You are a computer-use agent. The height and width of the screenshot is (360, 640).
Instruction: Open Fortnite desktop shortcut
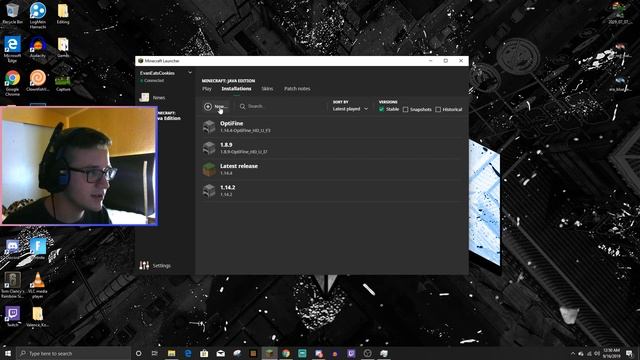click(x=38, y=249)
